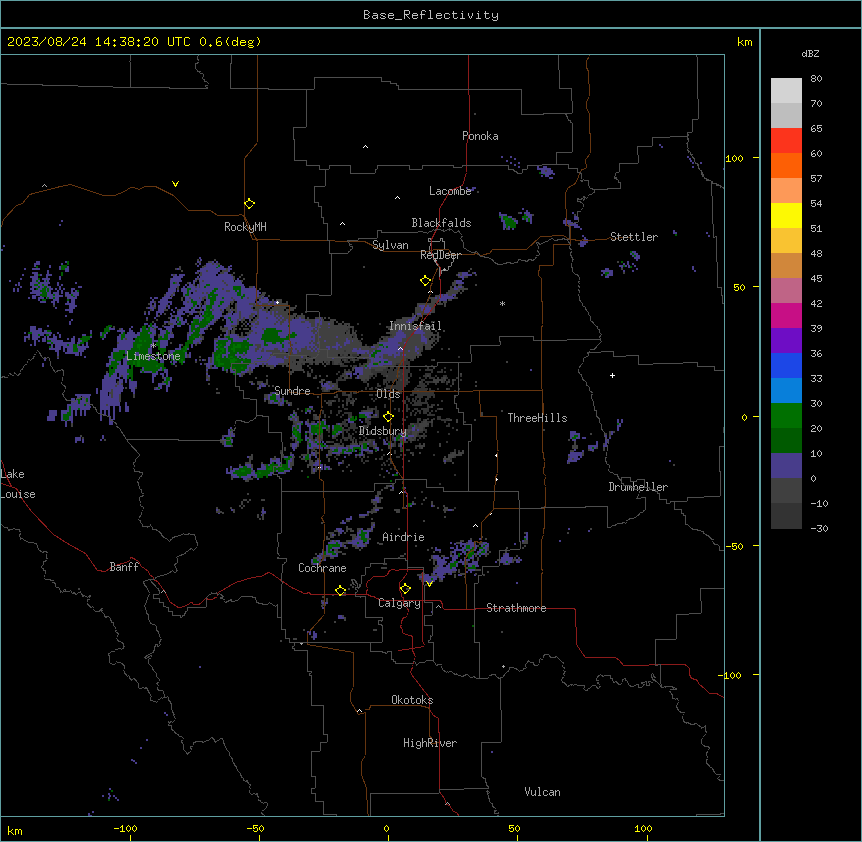
Task: Click the 42 value in legend
Action: click(816, 303)
